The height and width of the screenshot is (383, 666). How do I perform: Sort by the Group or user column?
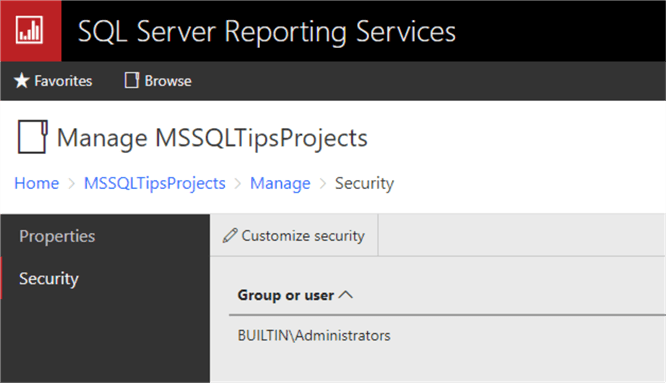click(x=295, y=295)
